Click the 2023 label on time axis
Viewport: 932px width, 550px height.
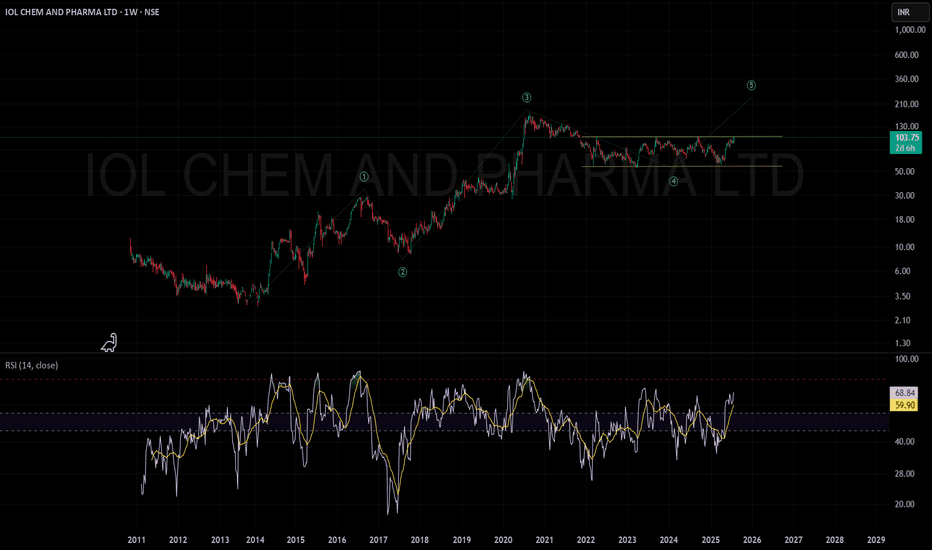[x=627, y=540]
